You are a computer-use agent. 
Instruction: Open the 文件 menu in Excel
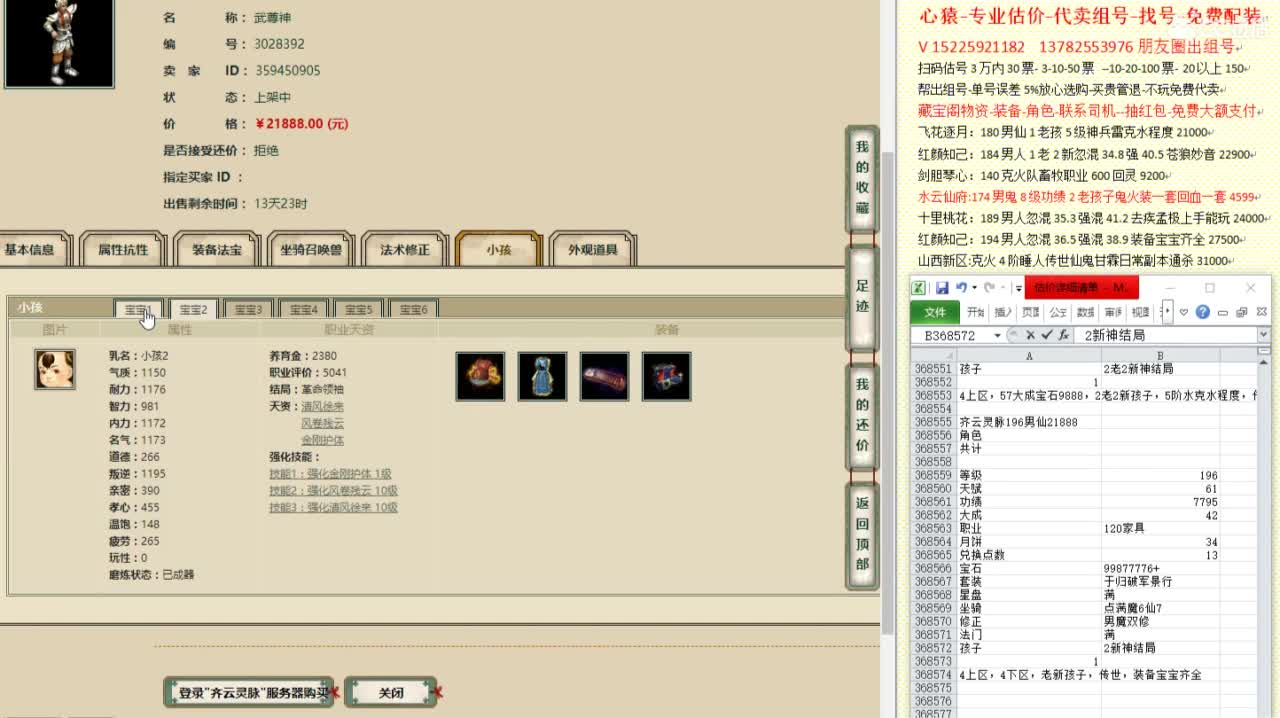pyautogui.click(x=936, y=311)
